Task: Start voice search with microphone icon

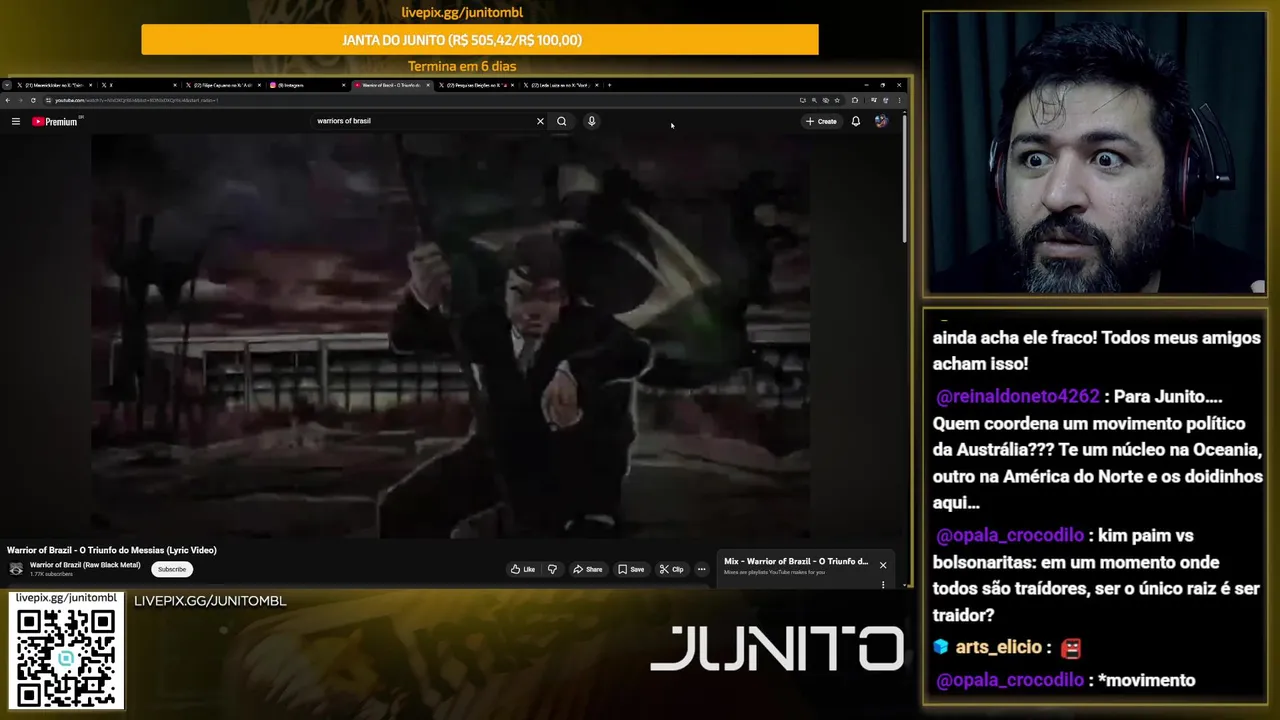Action: pyautogui.click(x=591, y=121)
